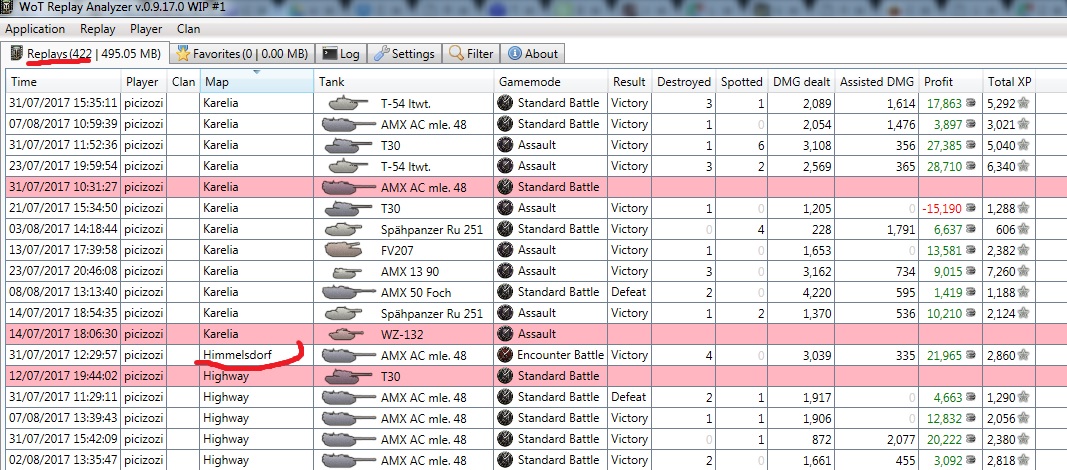Click the XP star icon beside 5,292
Screen dimensions: 1067x470
[1023, 103]
